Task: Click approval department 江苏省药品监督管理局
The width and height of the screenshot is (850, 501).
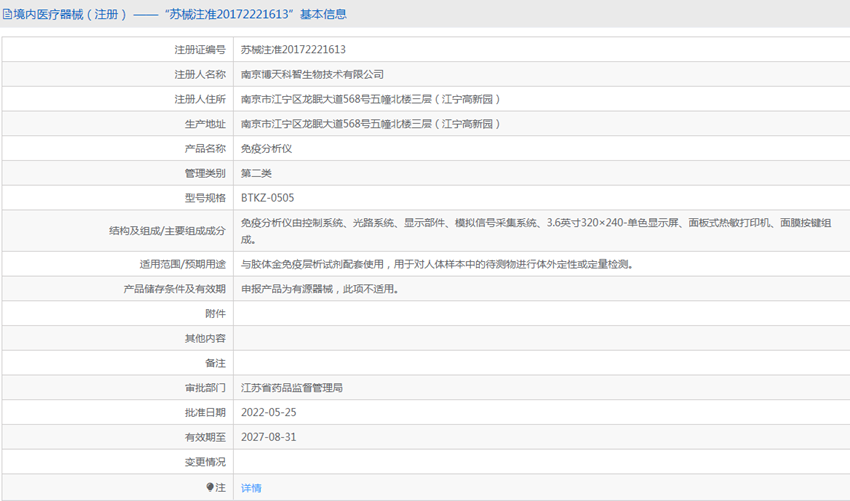Action: [x=292, y=387]
